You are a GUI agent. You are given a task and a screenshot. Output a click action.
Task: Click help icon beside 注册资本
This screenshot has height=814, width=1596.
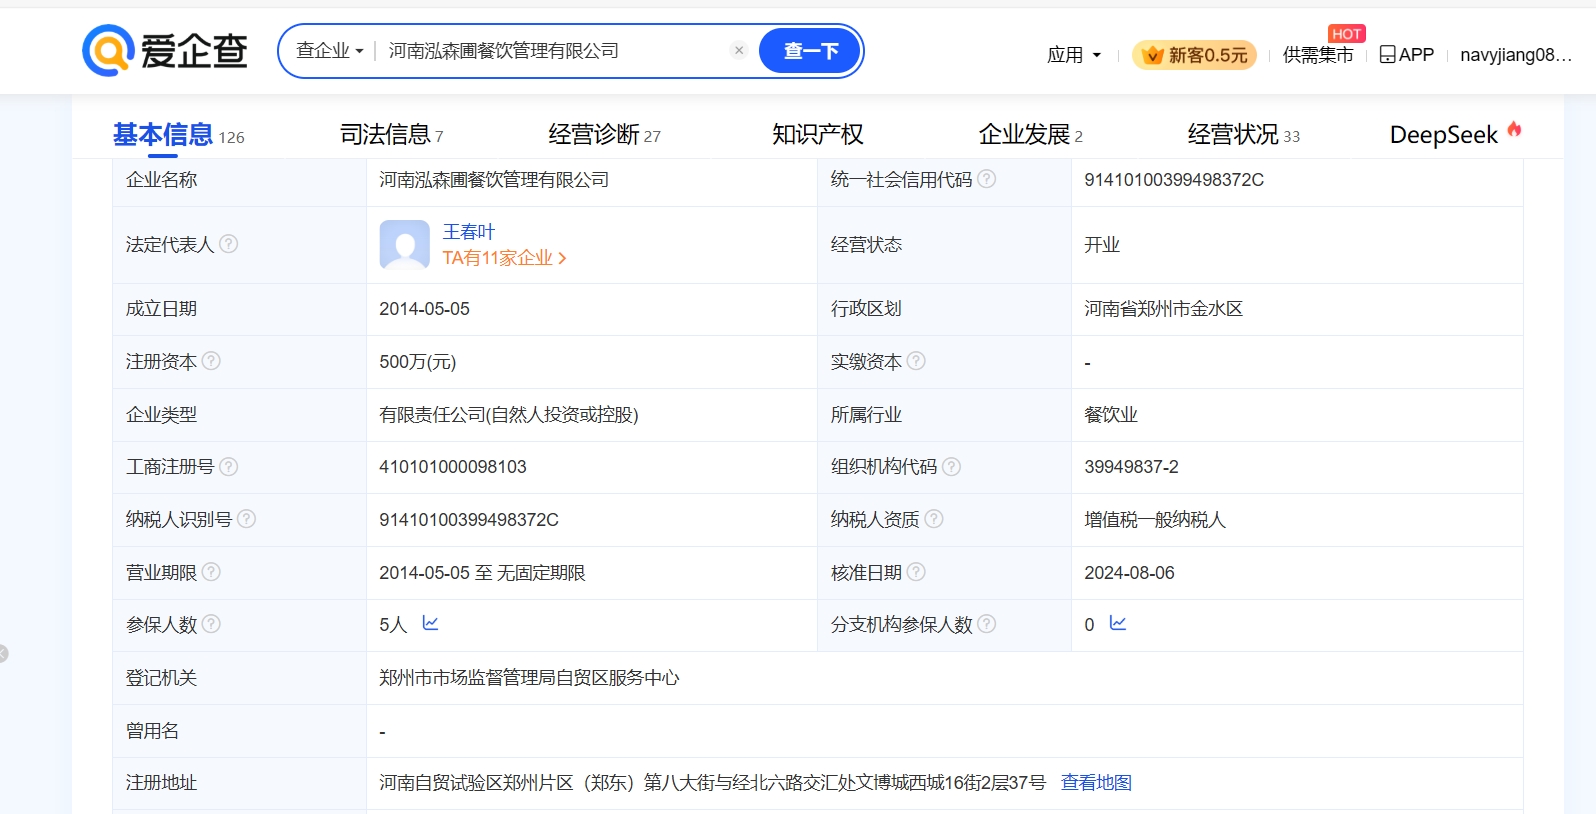click(211, 361)
